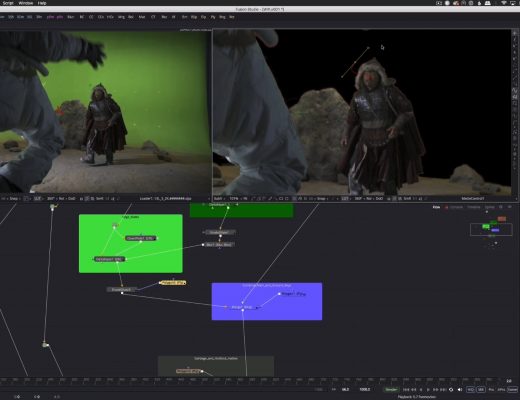Switch to the Timeline tab
This screenshot has height=400, width=520.
[x=473, y=207]
